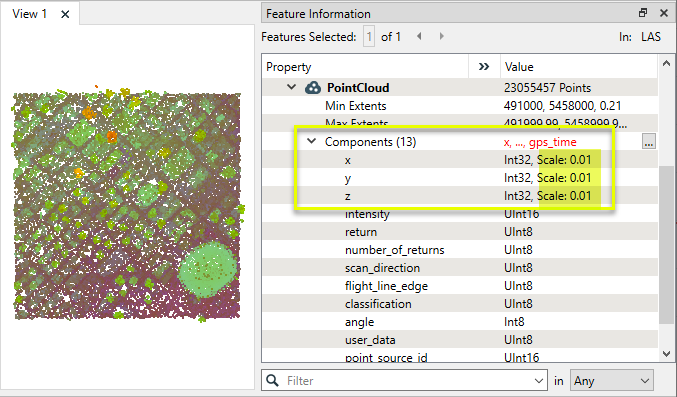Click the PointCloud cloud icon

point(313,88)
